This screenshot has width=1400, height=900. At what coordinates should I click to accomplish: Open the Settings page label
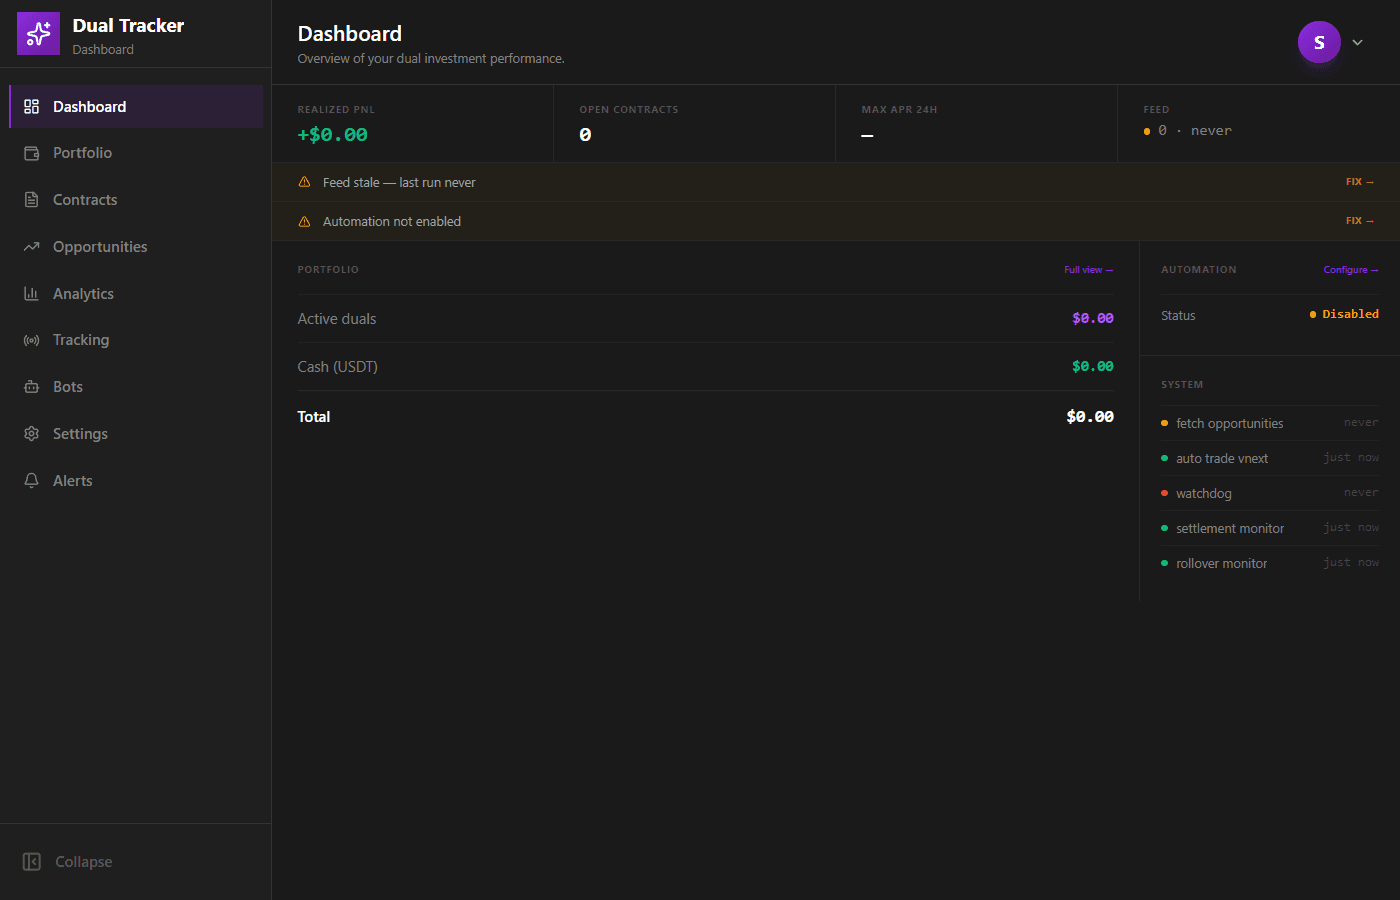click(x=80, y=434)
